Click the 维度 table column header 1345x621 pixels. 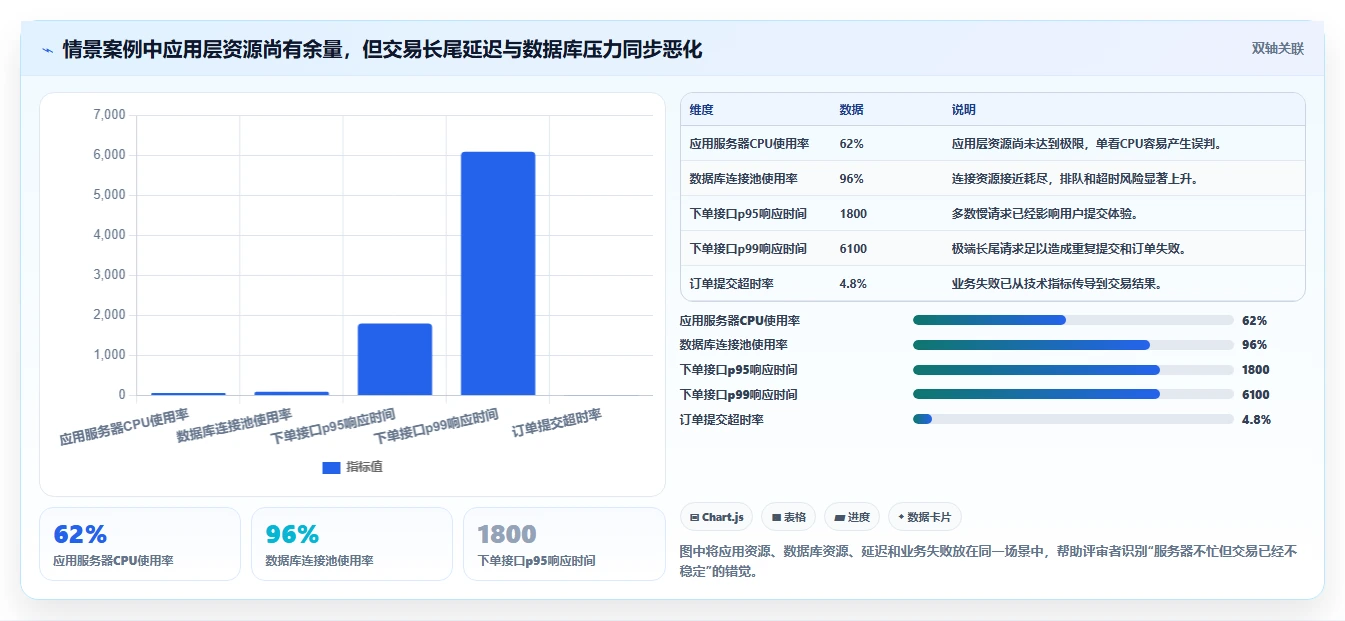[x=702, y=110]
